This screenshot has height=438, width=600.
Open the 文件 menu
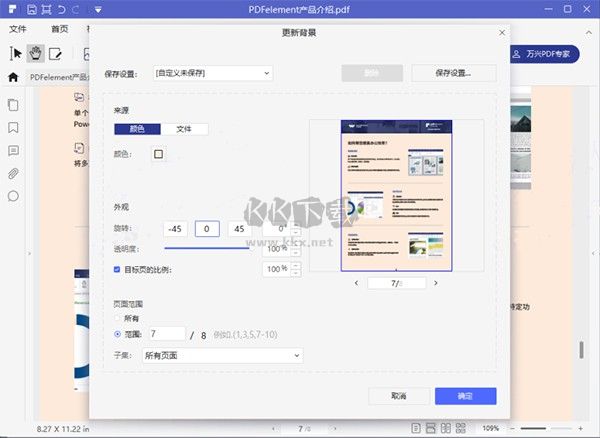coord(18,29)
